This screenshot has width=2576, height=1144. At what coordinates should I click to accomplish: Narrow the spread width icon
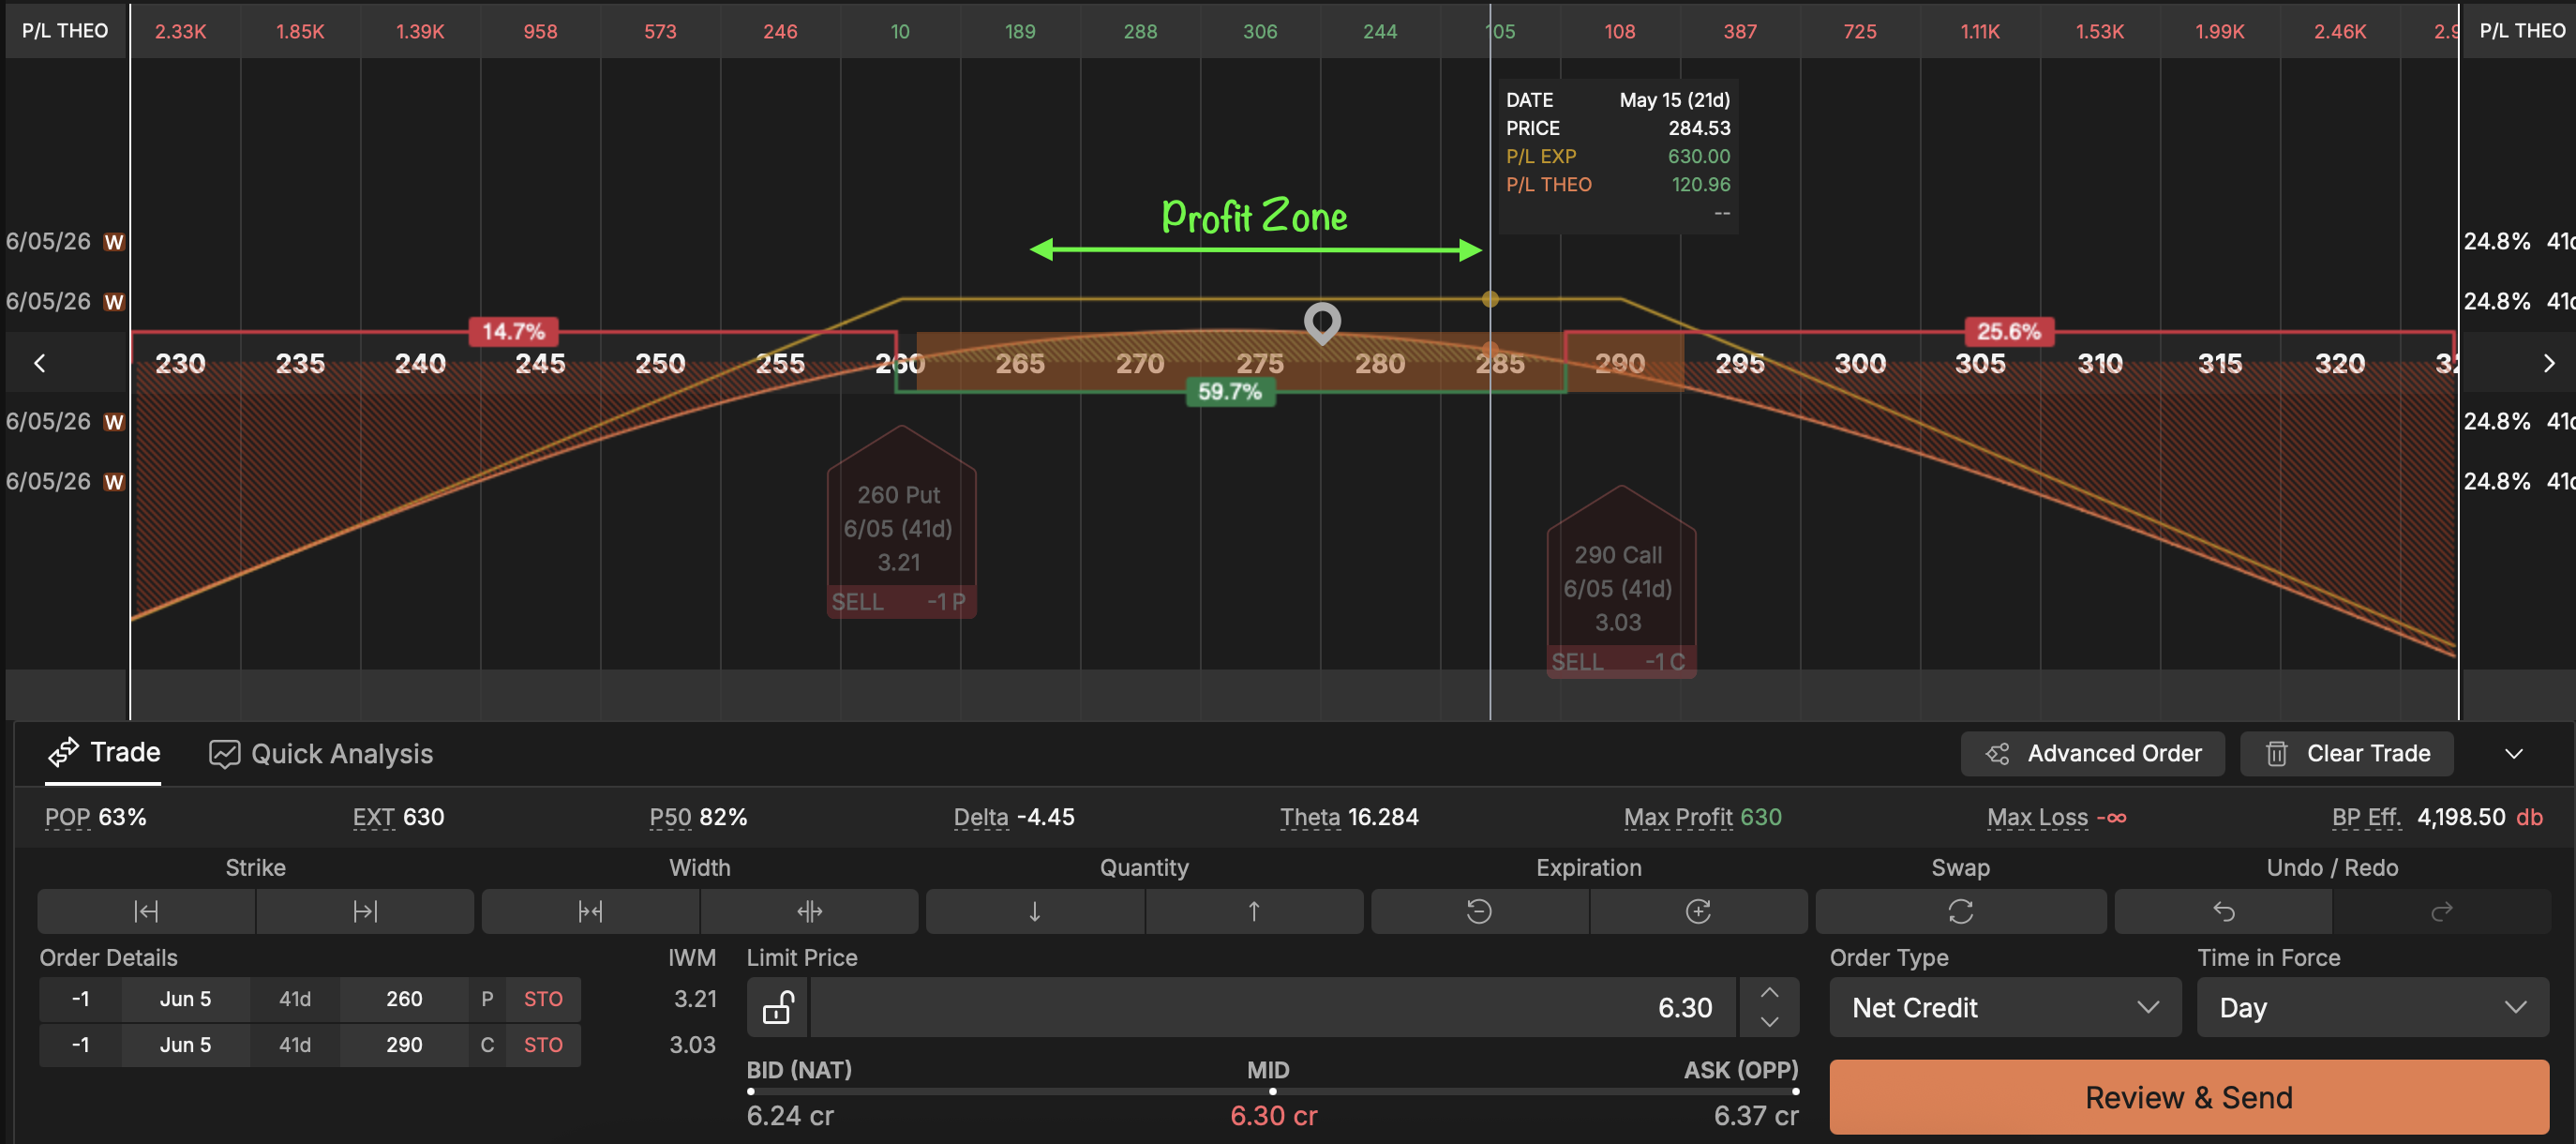(x=590, y=911)
